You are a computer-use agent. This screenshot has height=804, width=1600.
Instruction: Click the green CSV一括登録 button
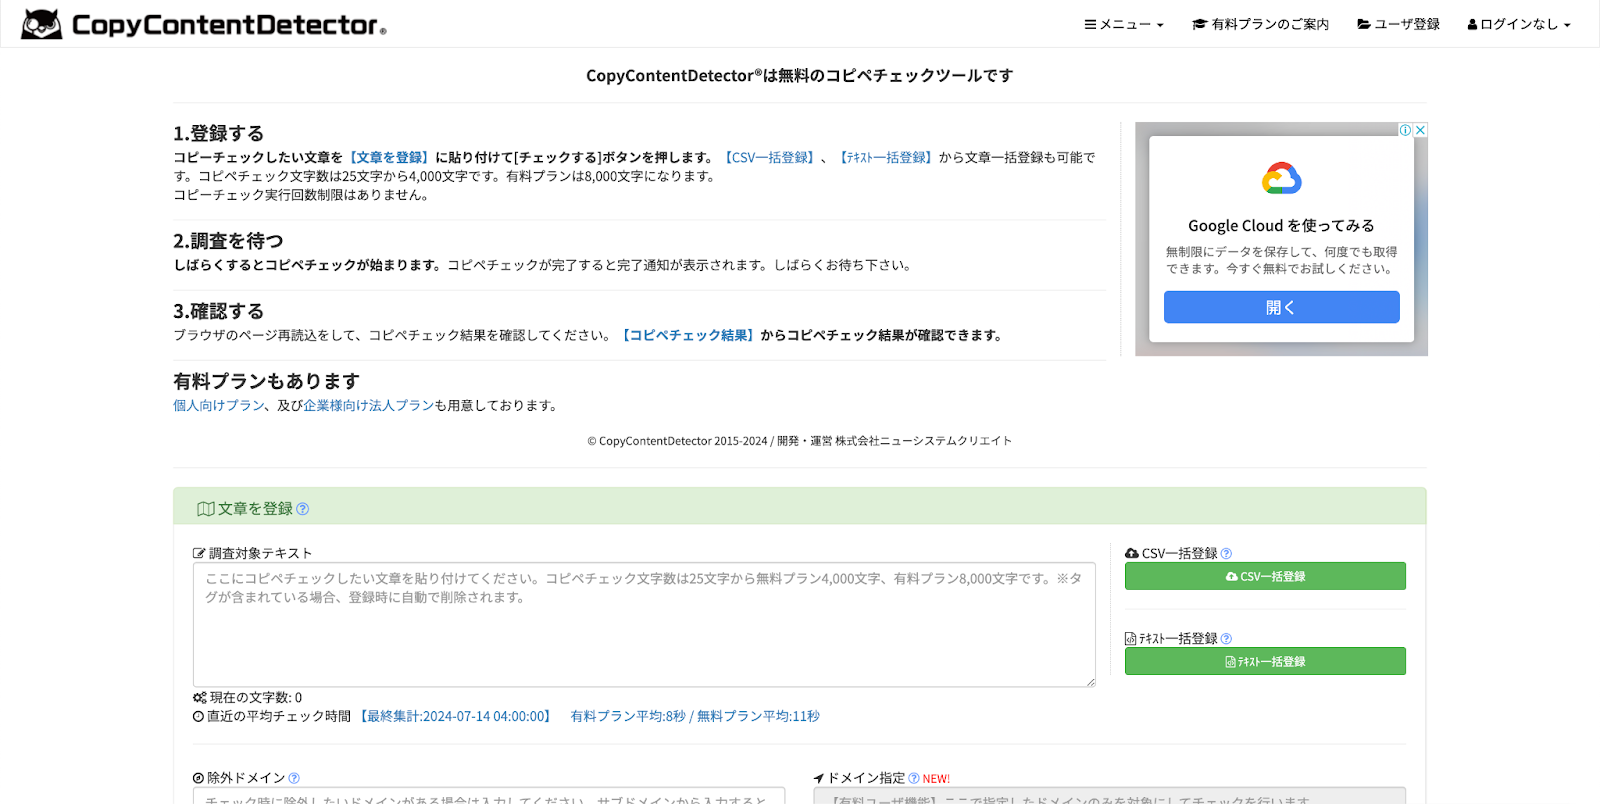pos(1265,576)
